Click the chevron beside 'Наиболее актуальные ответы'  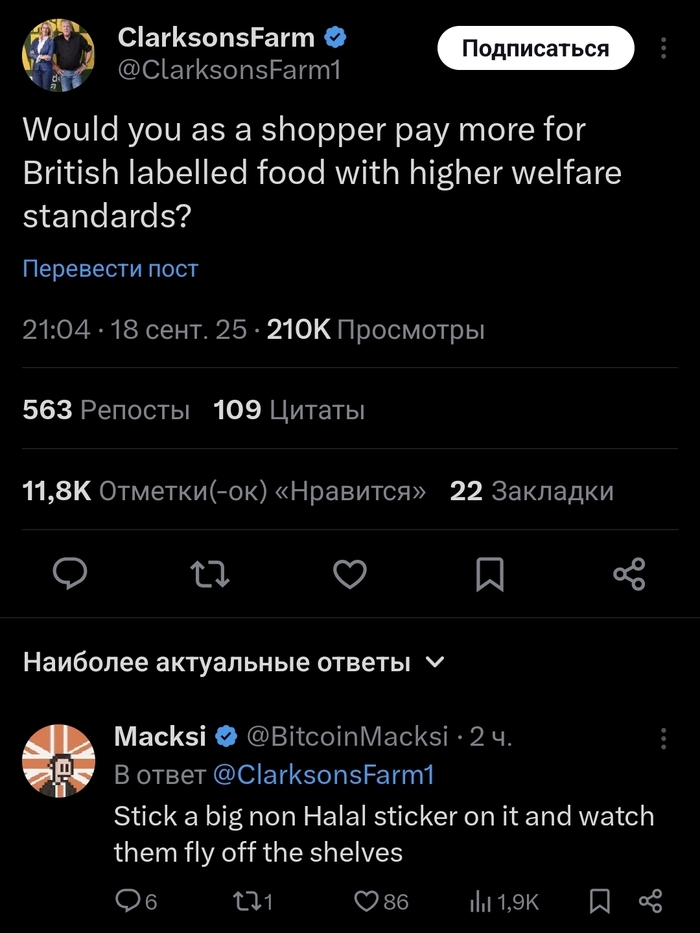437,662
